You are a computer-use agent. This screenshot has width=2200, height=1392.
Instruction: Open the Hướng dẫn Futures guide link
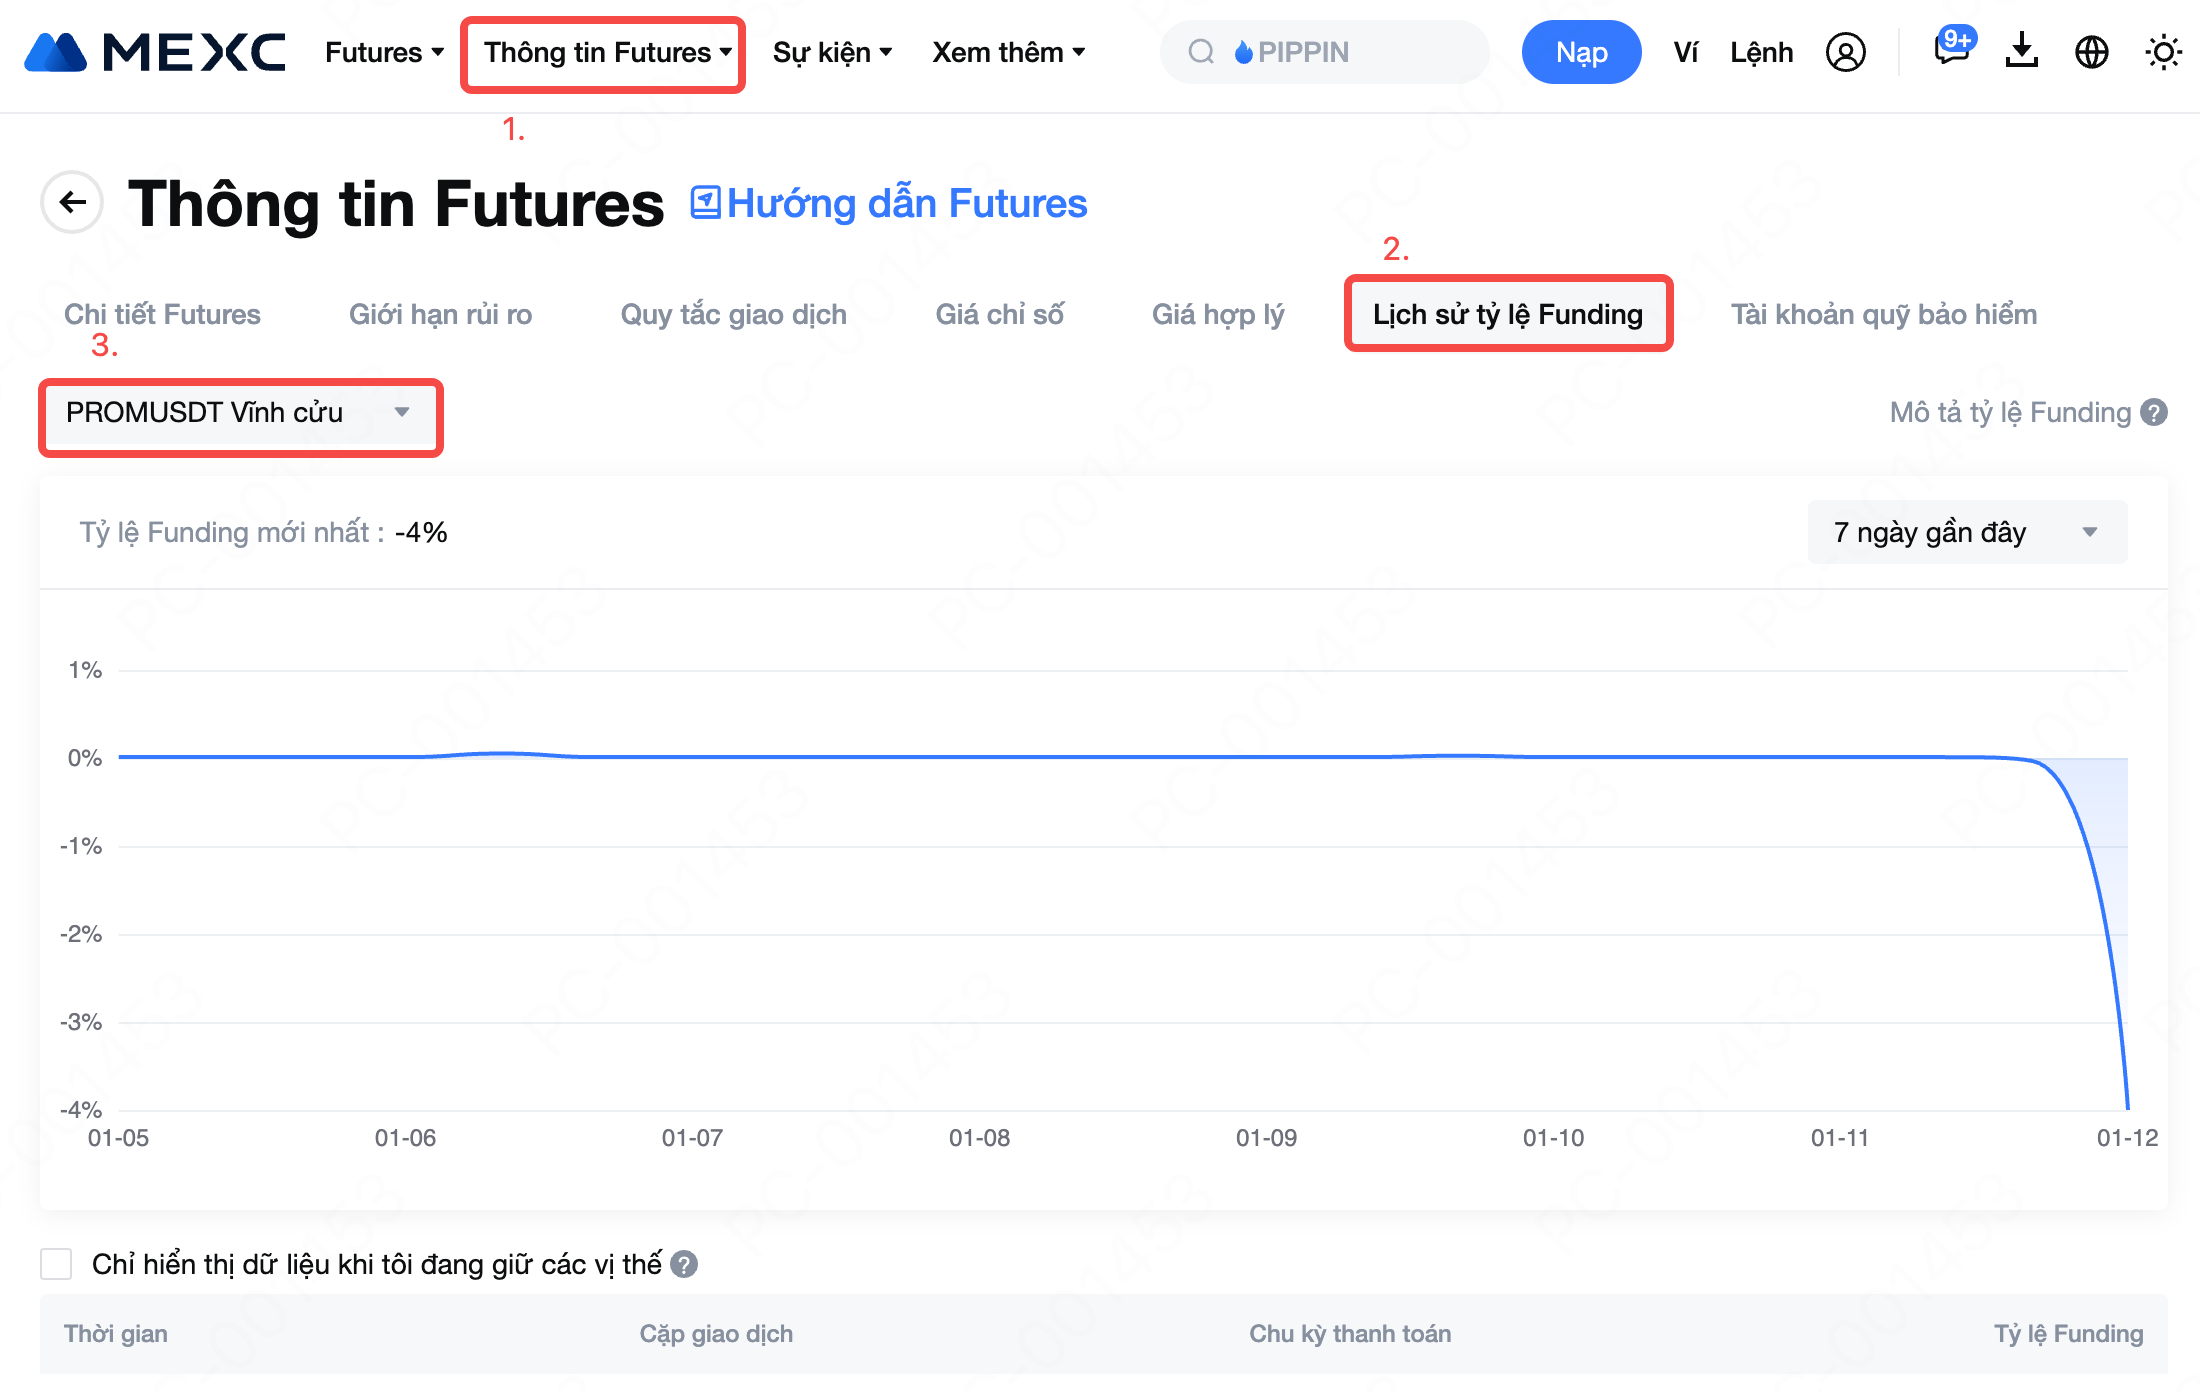[889, 203]
